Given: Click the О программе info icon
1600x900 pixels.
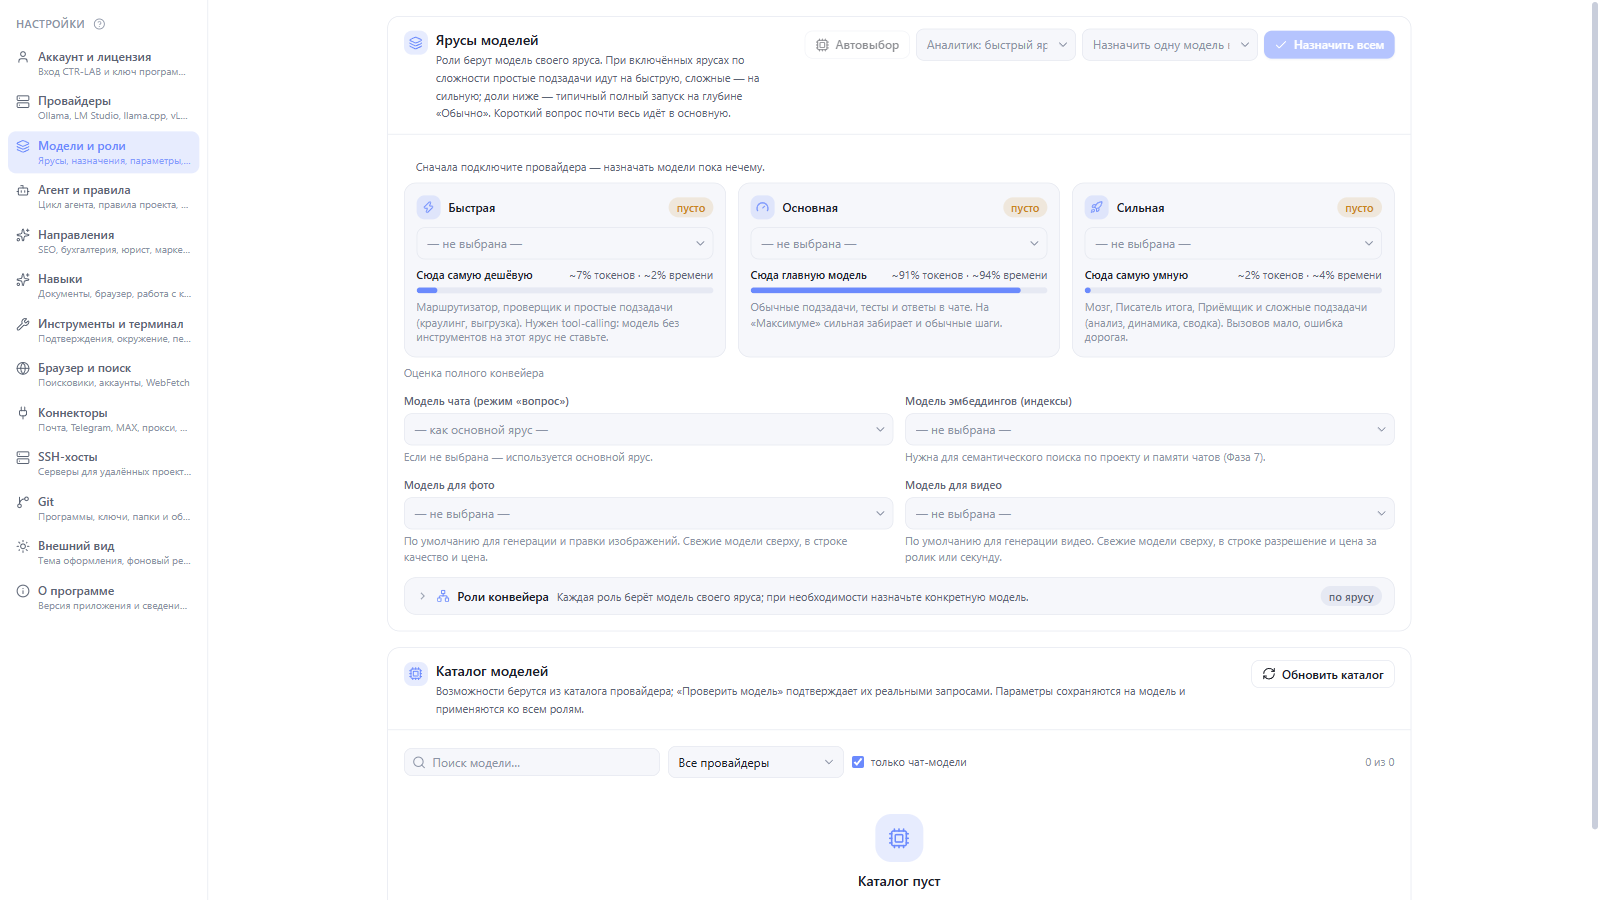Looking at the screenshot, I should tap(23, 591).
